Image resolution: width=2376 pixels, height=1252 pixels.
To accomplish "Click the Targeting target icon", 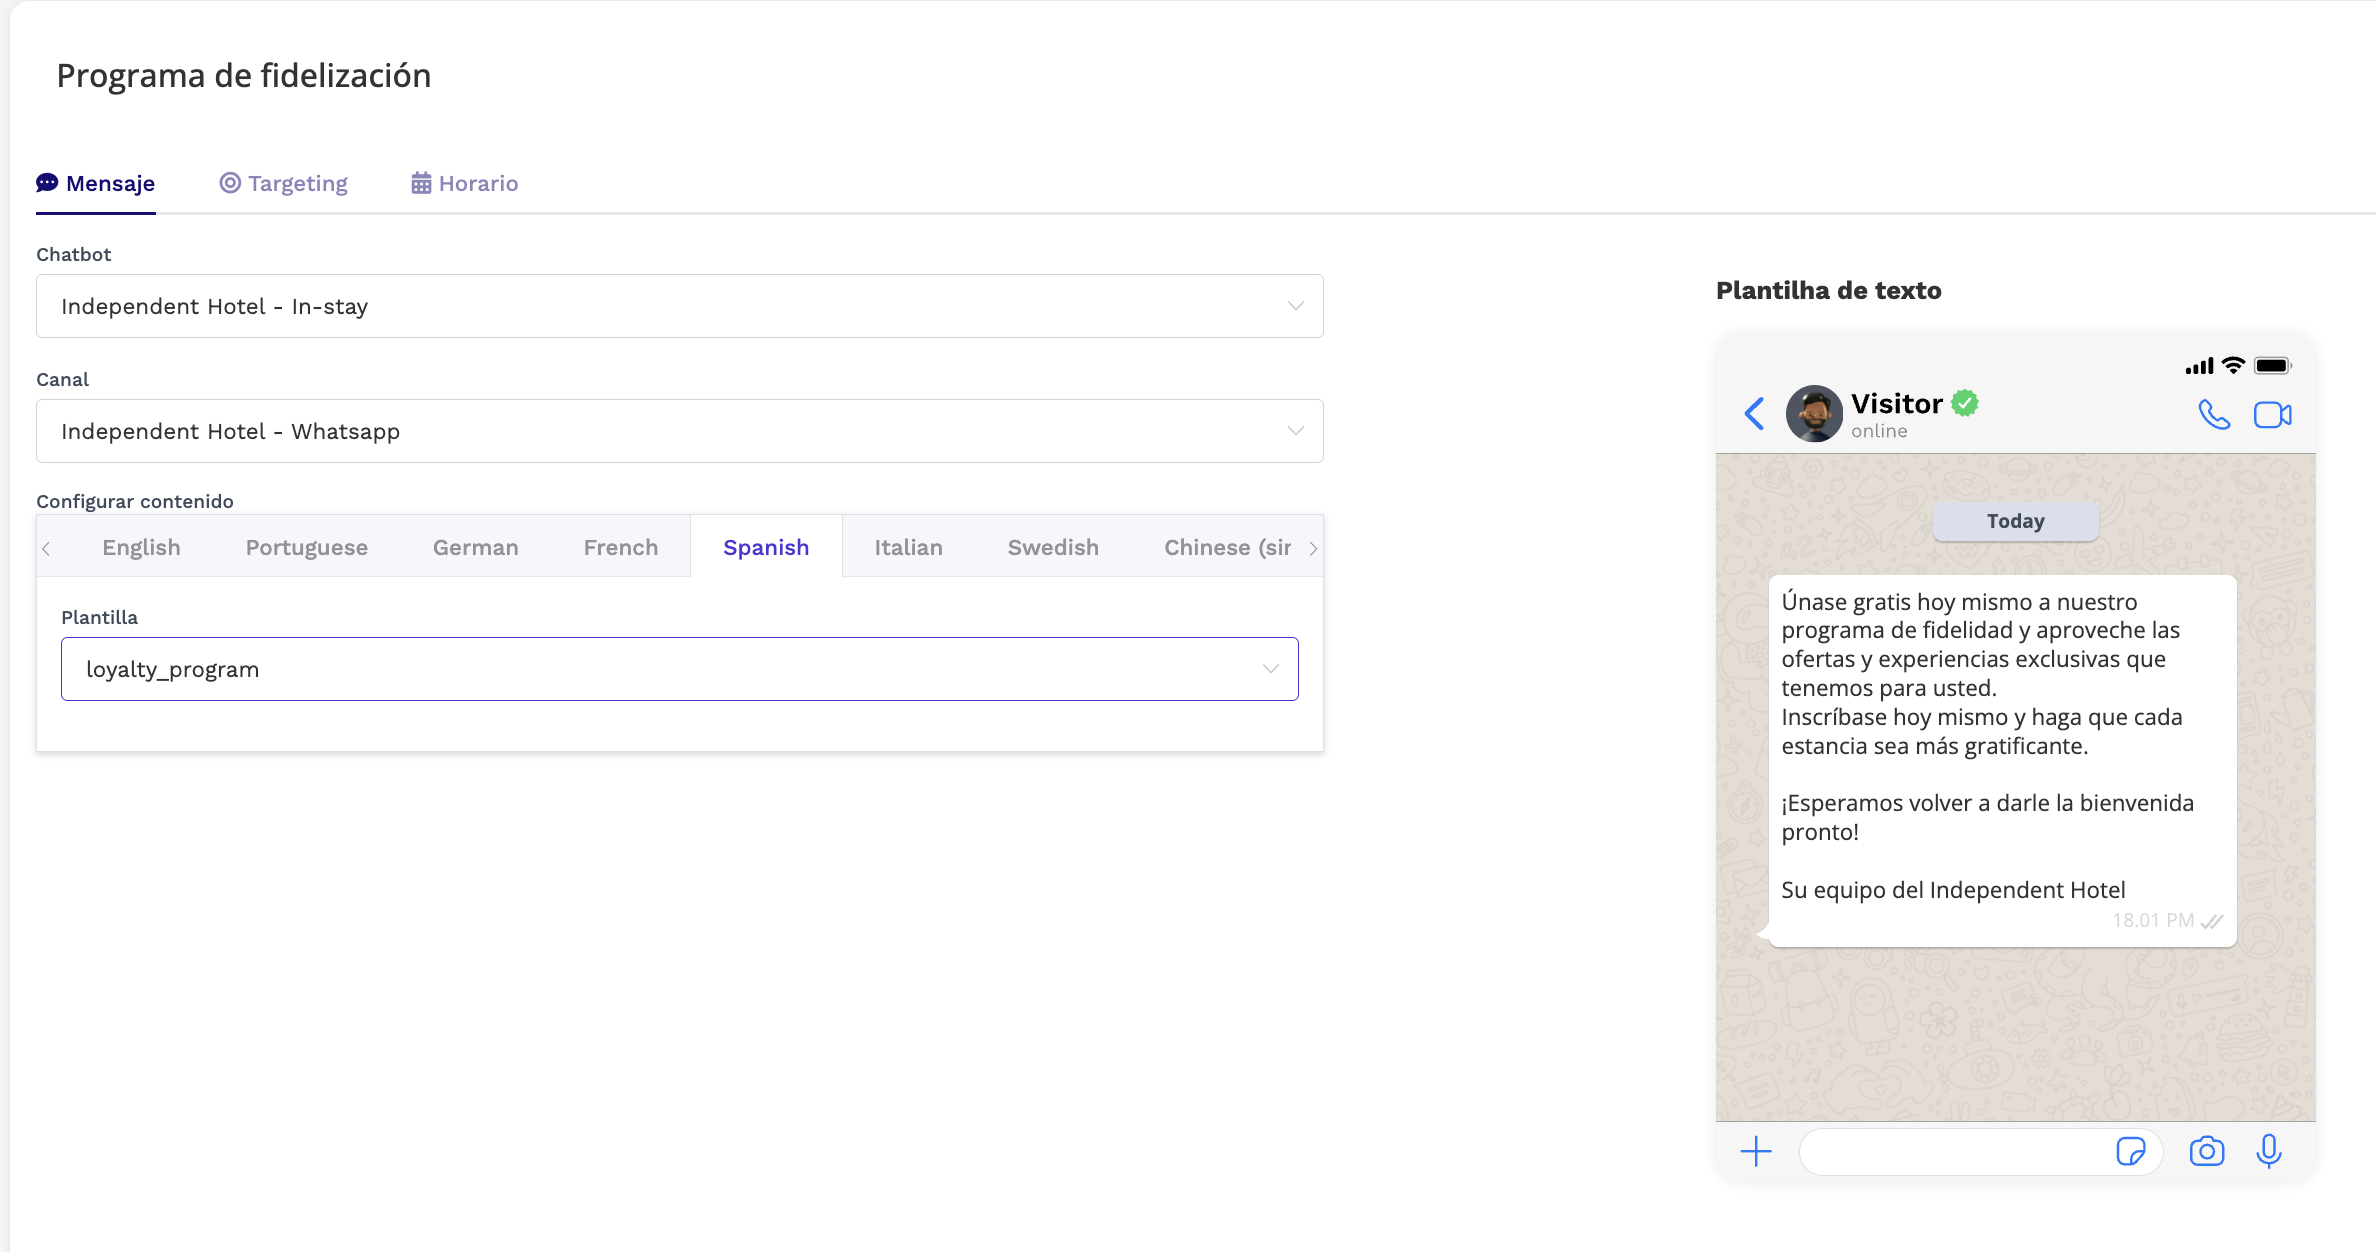I will tap(230, 183).
